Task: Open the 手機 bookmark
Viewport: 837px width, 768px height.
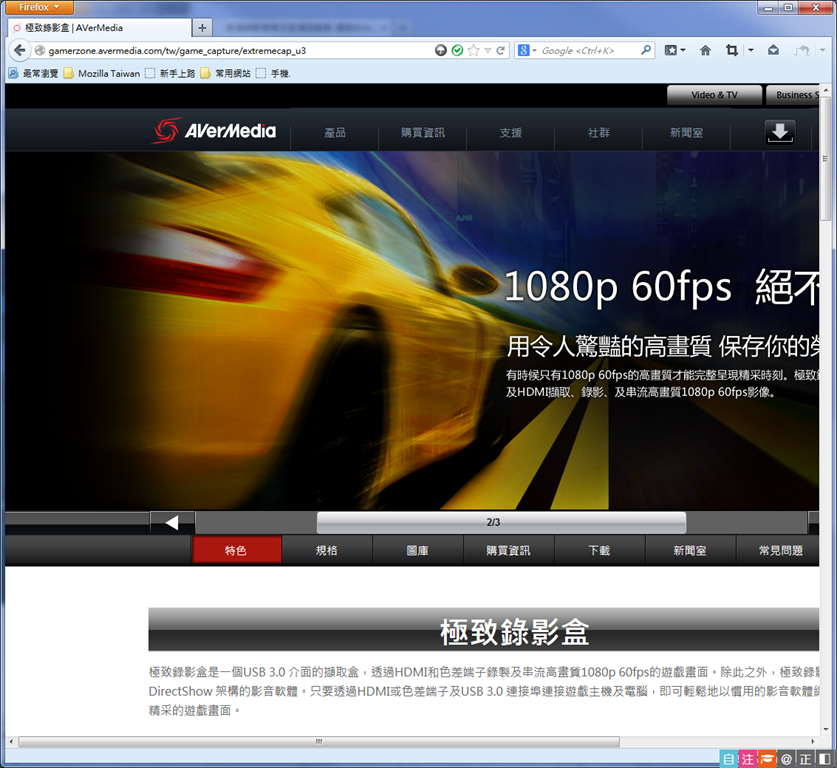Action: click(273, 73)
